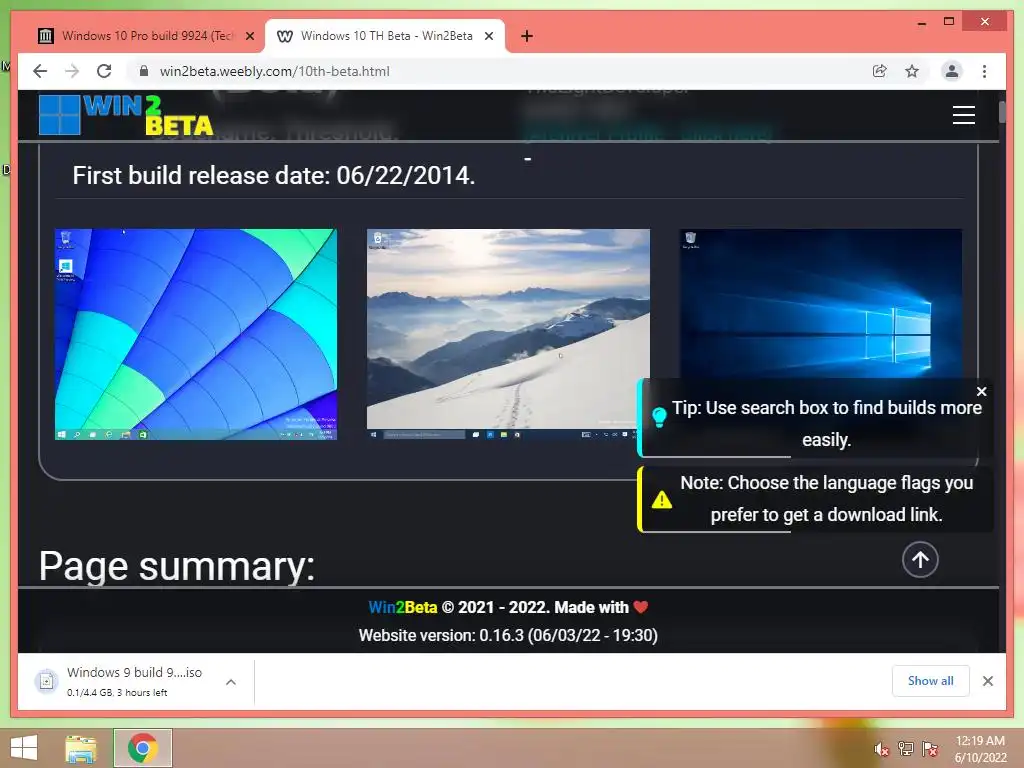Bookmark this page with the star
1024x768 pixels.
point(912,71)
